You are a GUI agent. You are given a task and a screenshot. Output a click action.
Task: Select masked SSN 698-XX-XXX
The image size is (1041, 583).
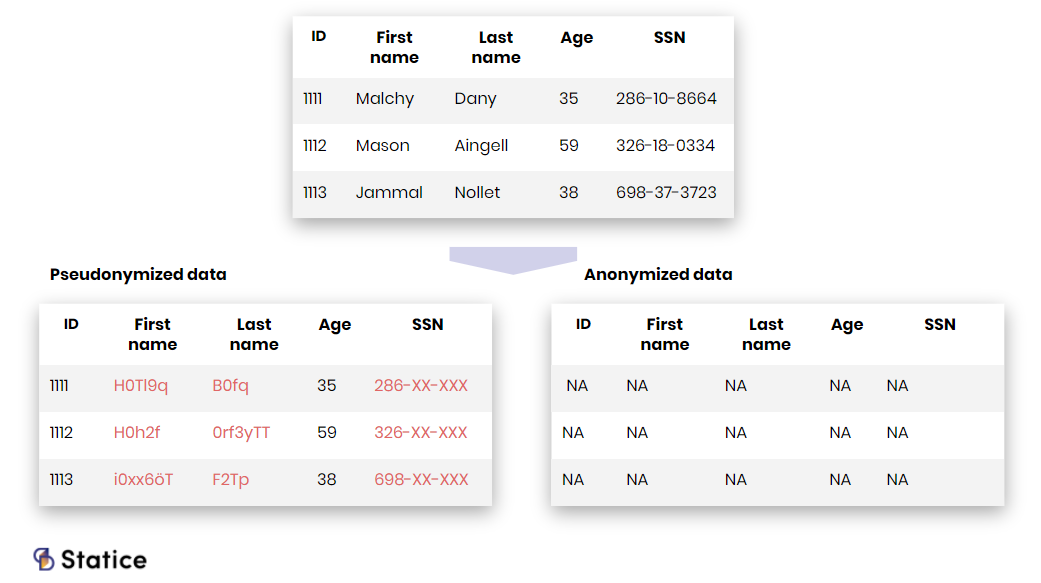(x=421, y=479)
